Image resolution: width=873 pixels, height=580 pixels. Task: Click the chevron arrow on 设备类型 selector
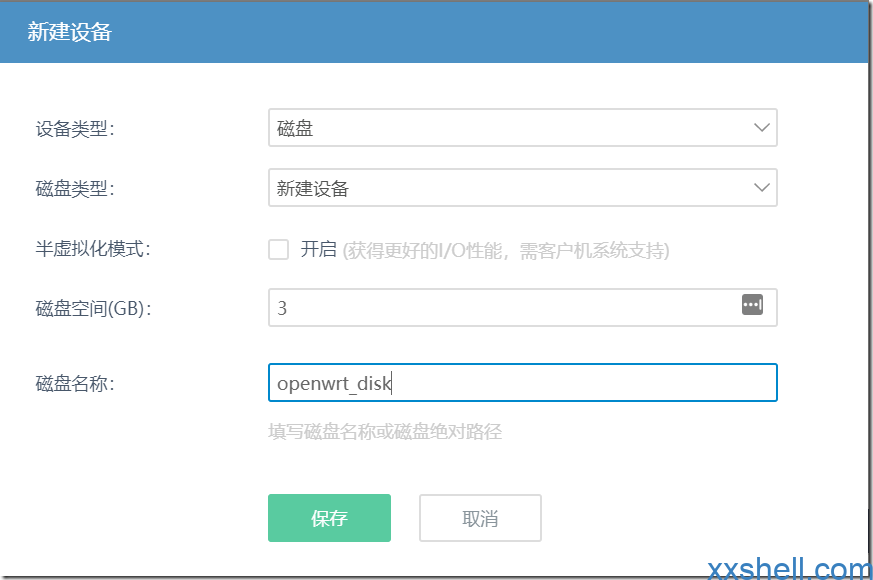[762, 127]
